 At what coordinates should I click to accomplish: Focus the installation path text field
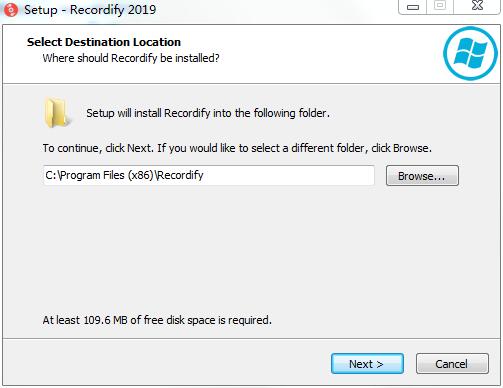[x=209, y=175]
